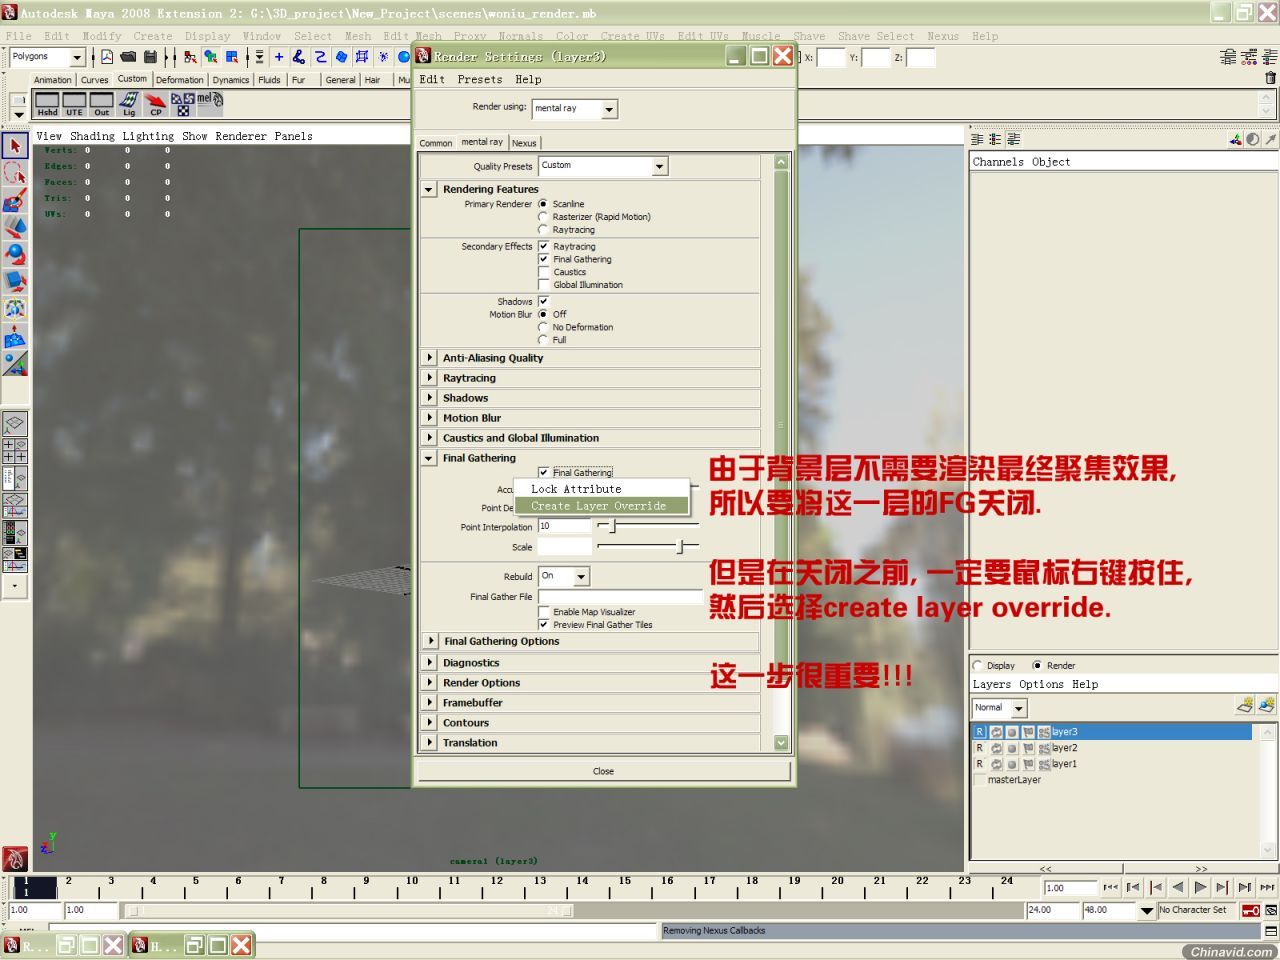Click the auto keyframe key icon
The width and height of the screenshot is (1280, 960).
point(1250,910)
